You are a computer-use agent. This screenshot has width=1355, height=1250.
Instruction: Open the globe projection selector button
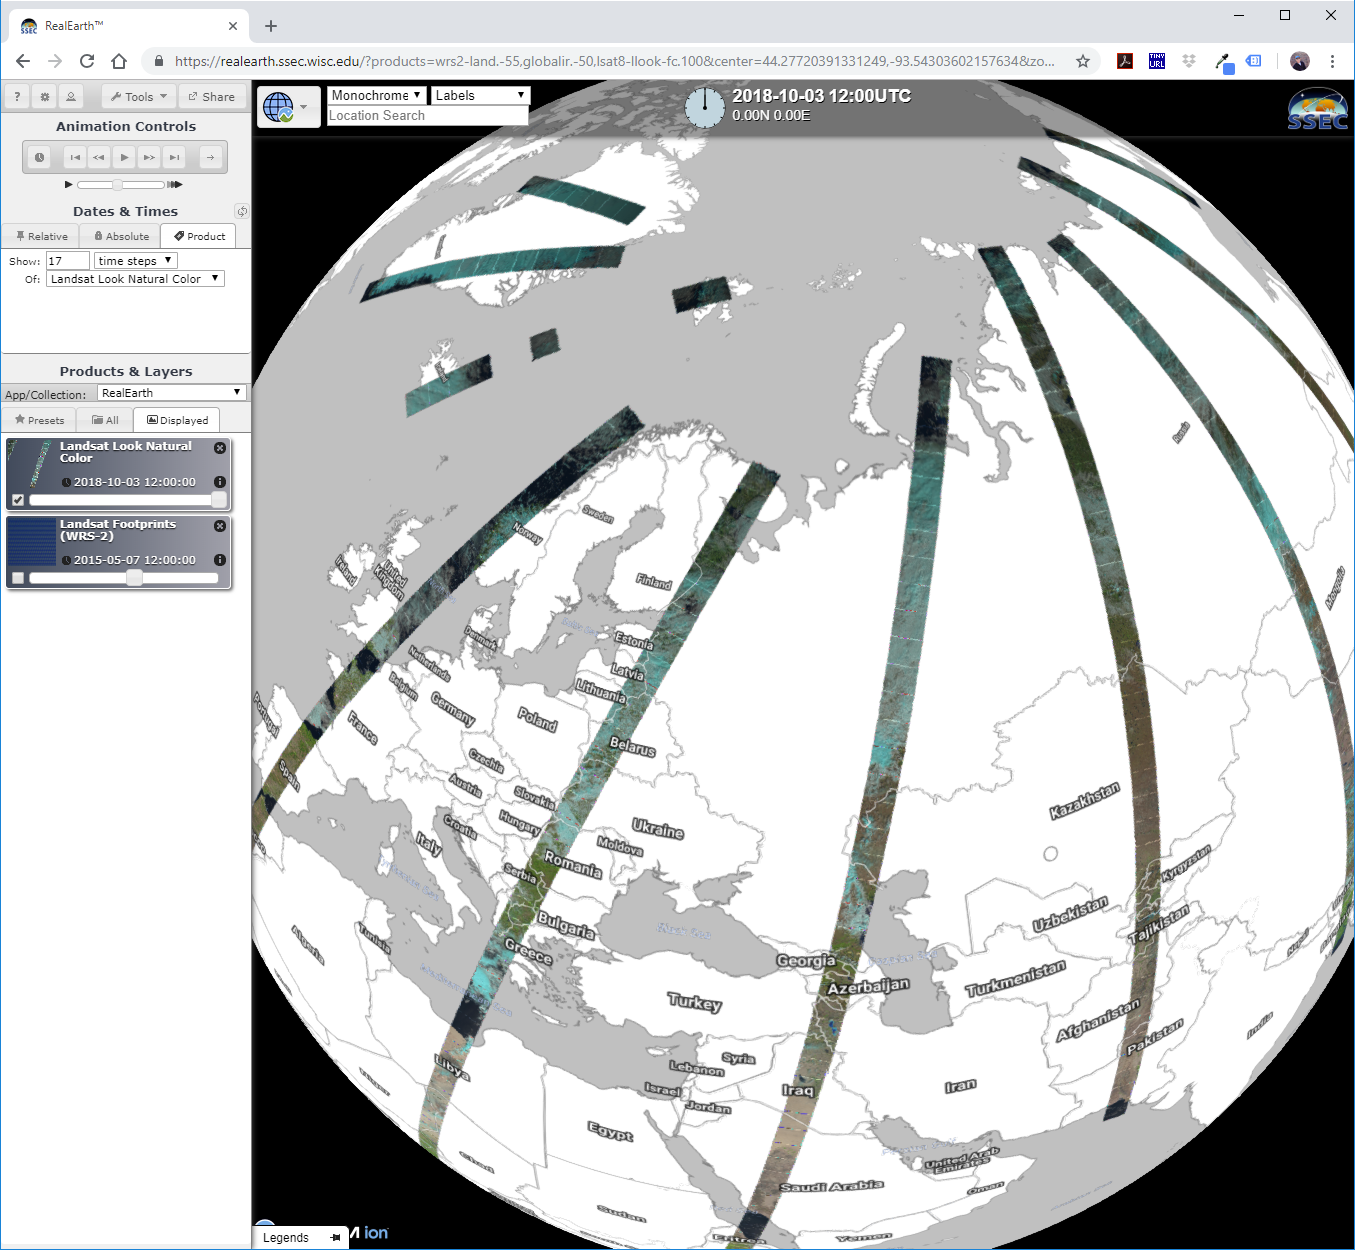pyautogui.click(x=288, y=106)
